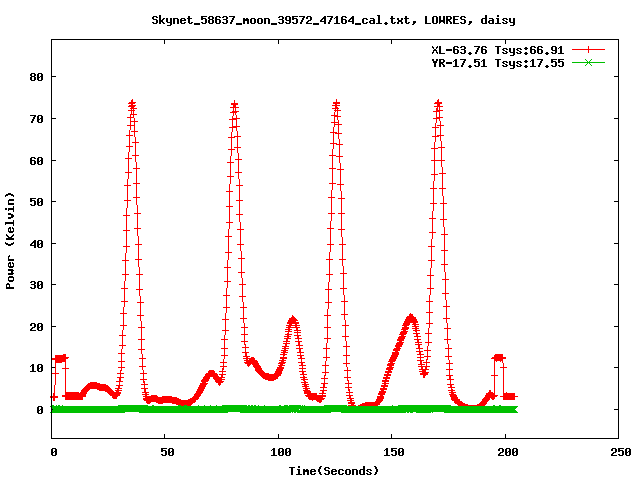Click the x-axis tick label 250
The width and height of the screenshot is (640, 480).
point(620,452)
